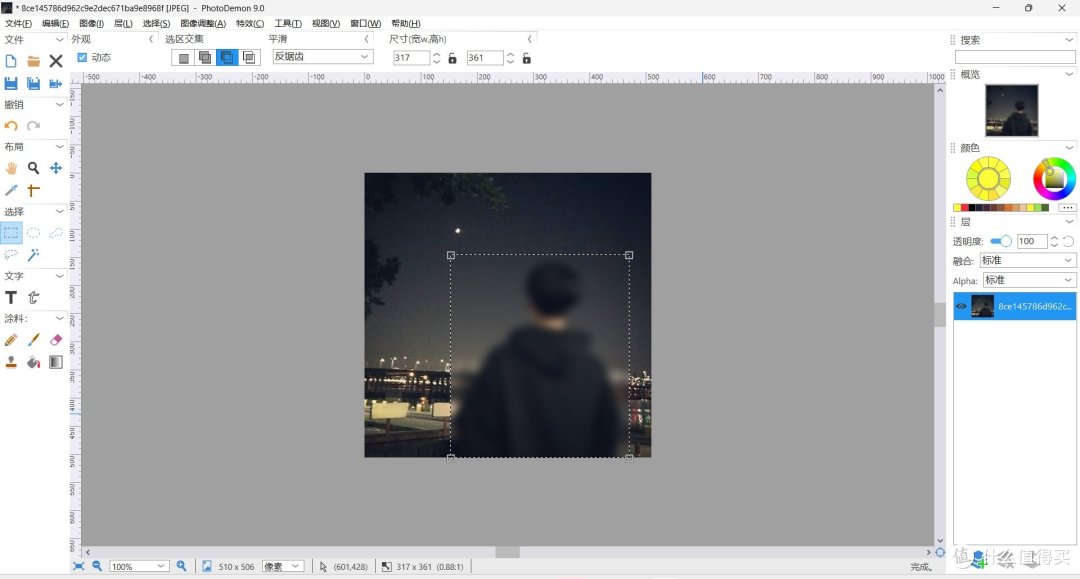The image size is (1080, 579).
Task: Collapse the 文件 tool section
Action: pos(59,39)
